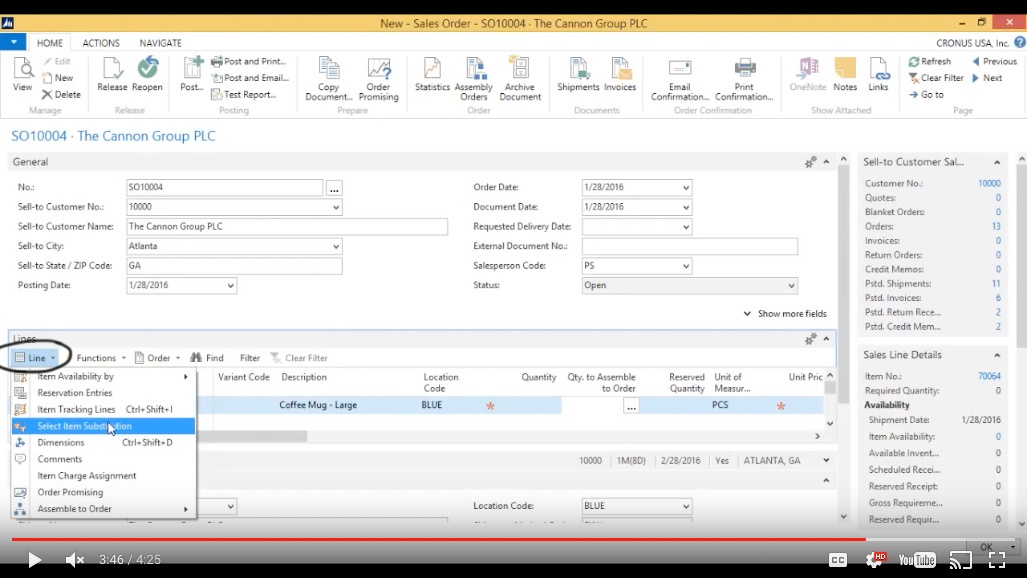Switch to the ACTIONS tab
1027x578 pixels.
(101, 43)
